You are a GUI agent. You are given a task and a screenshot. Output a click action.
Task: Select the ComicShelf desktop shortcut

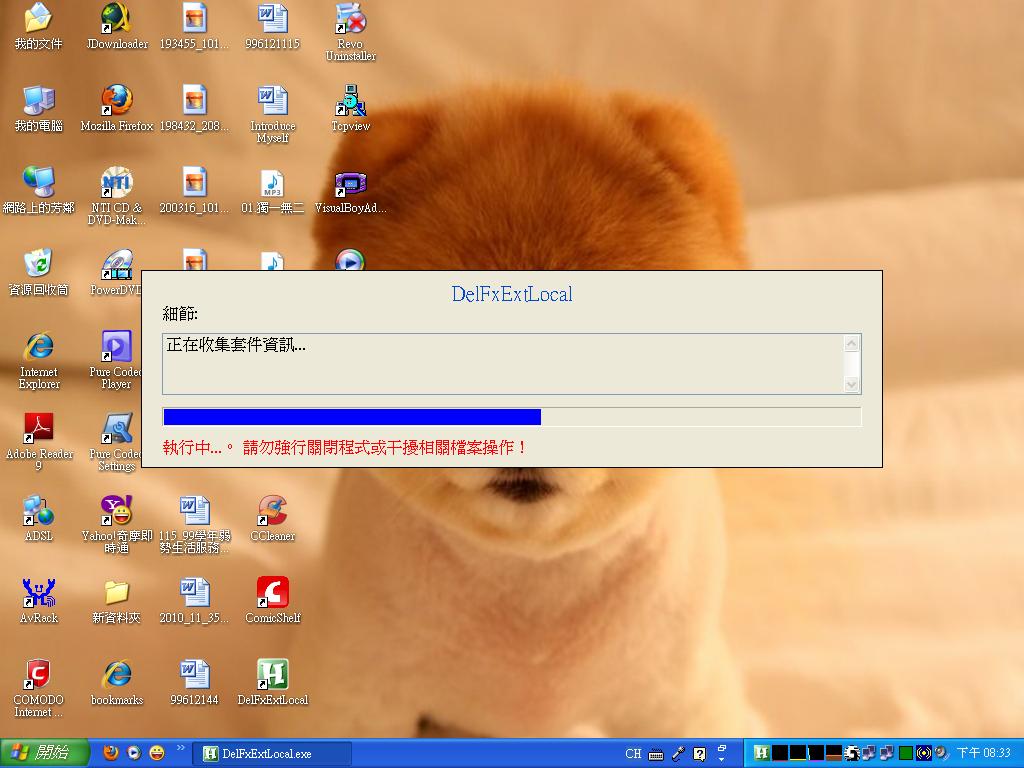click(x=272, y=601)
